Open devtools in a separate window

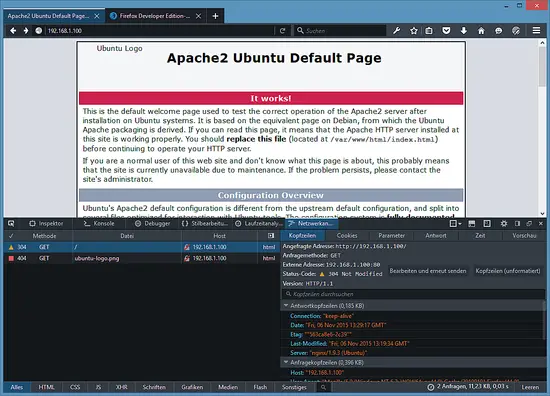click(x=529, y=223)
